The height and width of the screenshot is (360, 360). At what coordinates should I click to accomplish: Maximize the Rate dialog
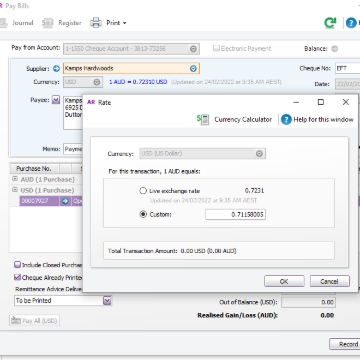click(321, 102)
